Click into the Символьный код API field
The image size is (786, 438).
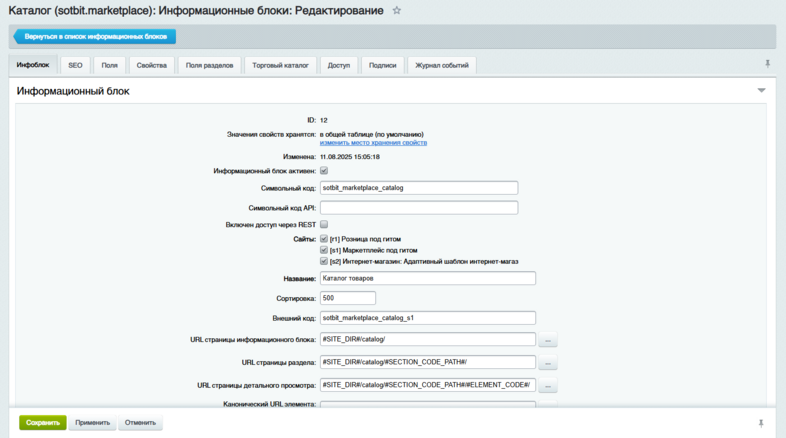(419, 208)
